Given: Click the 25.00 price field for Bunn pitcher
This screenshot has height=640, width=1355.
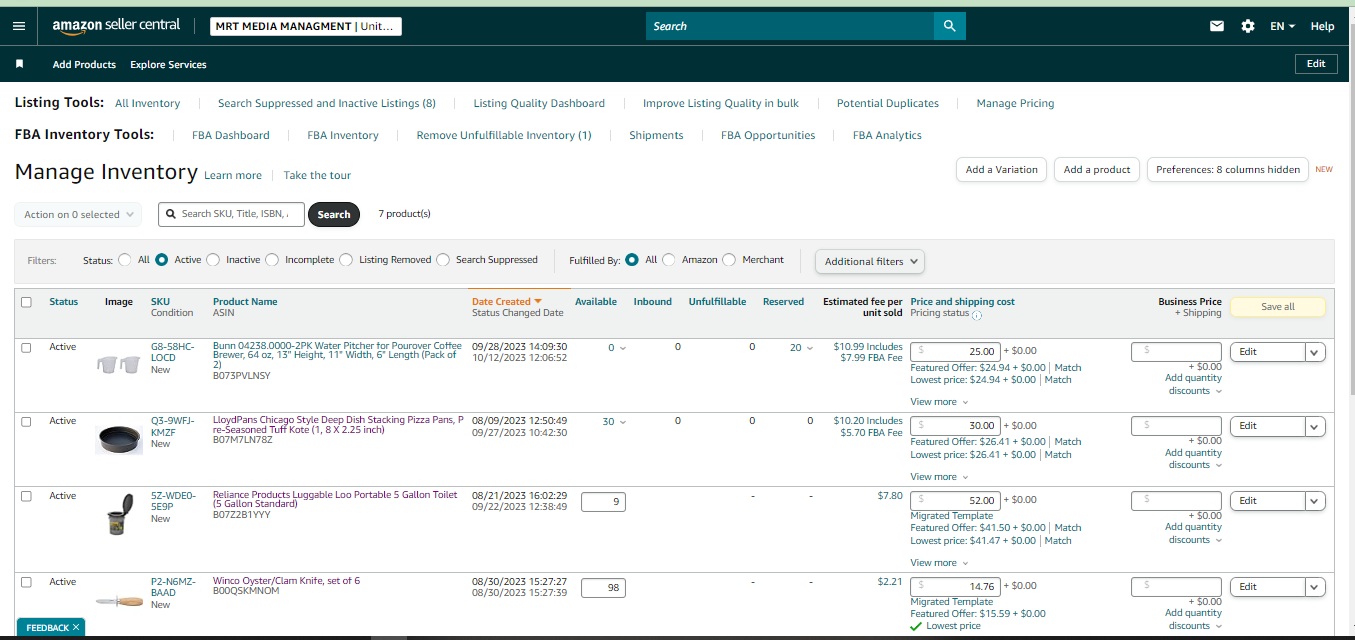Looking at the screenshot, I should click(955, 351).
